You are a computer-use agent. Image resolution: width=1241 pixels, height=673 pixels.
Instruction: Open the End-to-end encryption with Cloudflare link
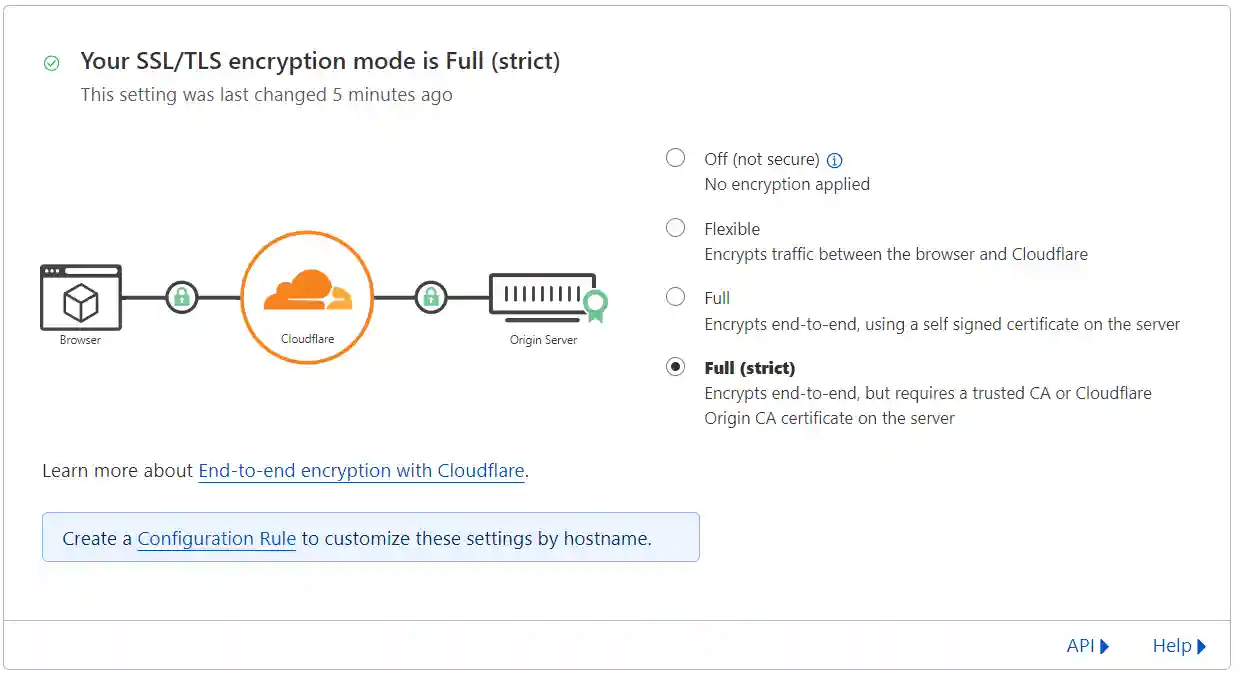point(362,470)
